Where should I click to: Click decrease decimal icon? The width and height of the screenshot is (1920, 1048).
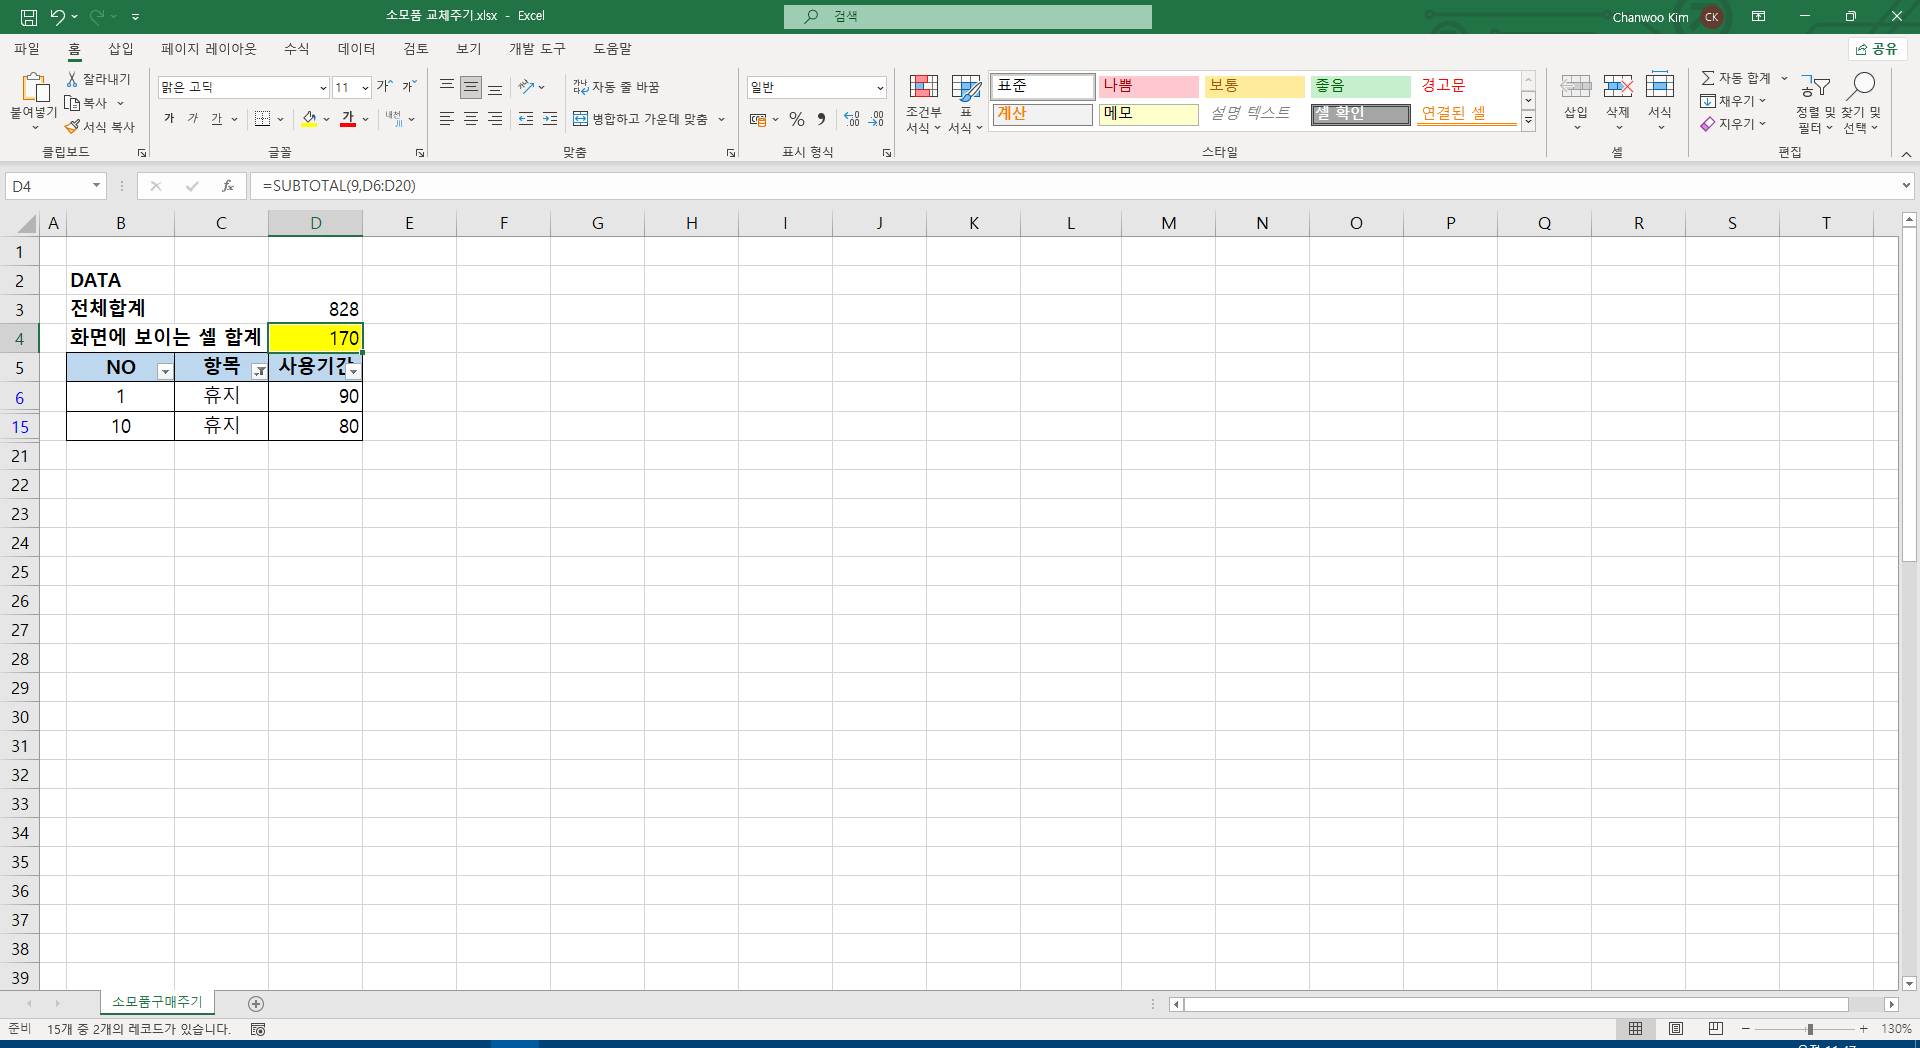[876, 119]
